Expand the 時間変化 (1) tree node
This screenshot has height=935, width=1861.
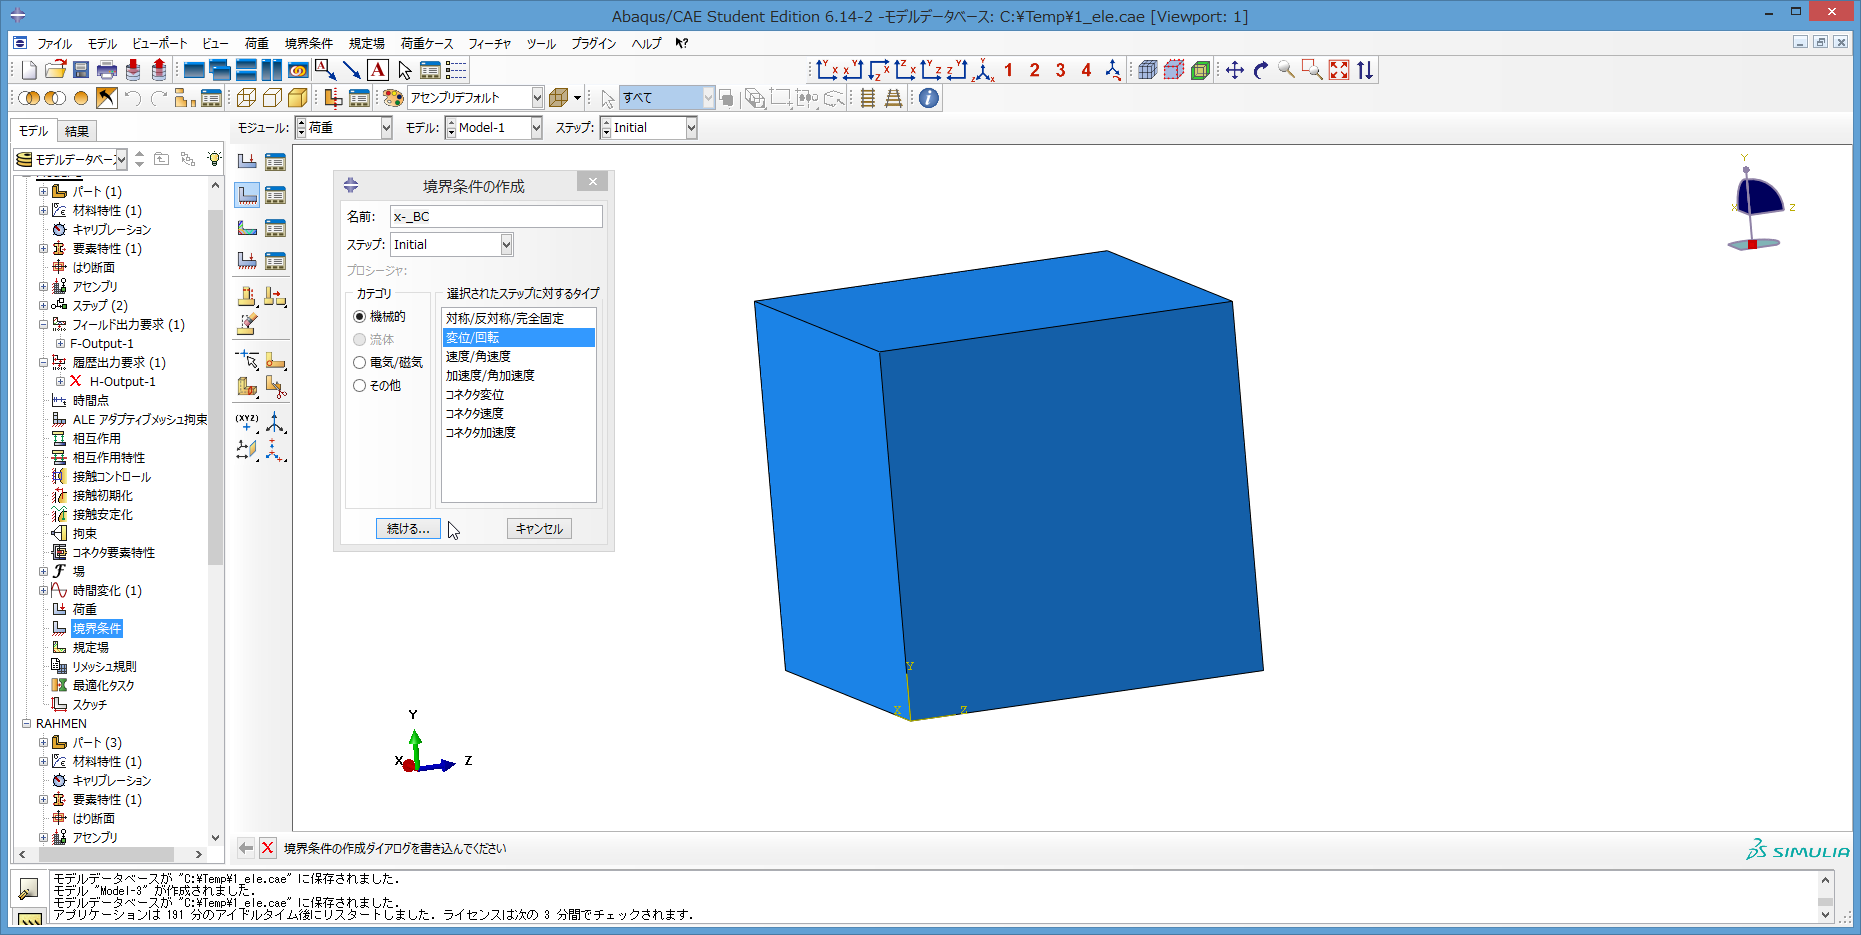click(x=43, y=590)
